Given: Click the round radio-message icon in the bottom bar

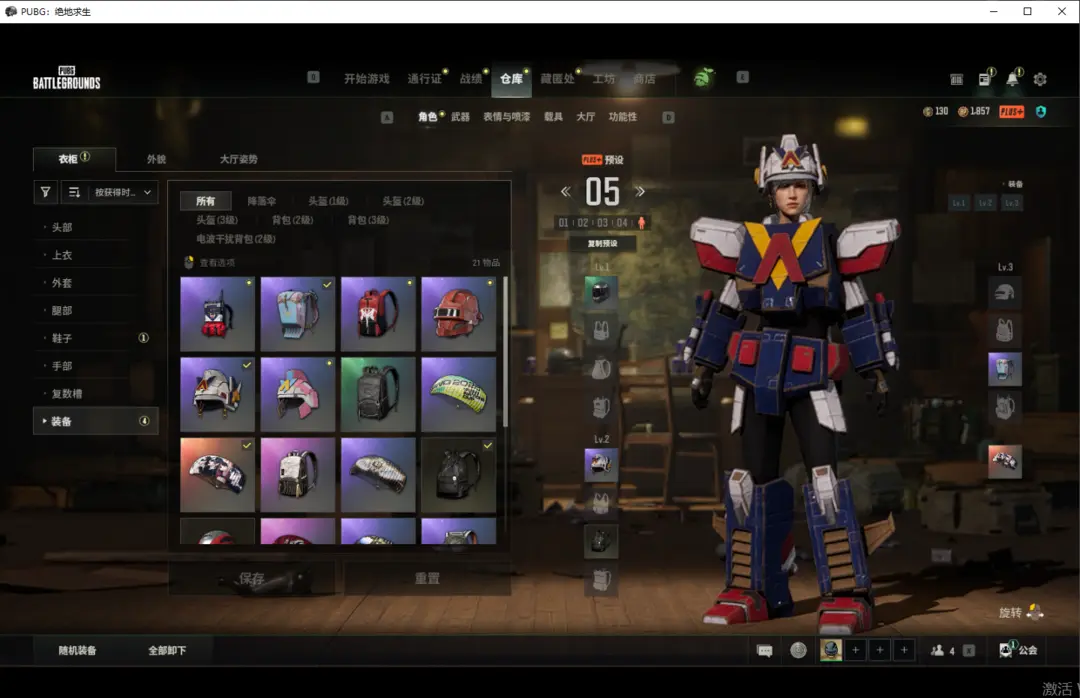Looking at the screenshot, I should [x=798, y=650].
